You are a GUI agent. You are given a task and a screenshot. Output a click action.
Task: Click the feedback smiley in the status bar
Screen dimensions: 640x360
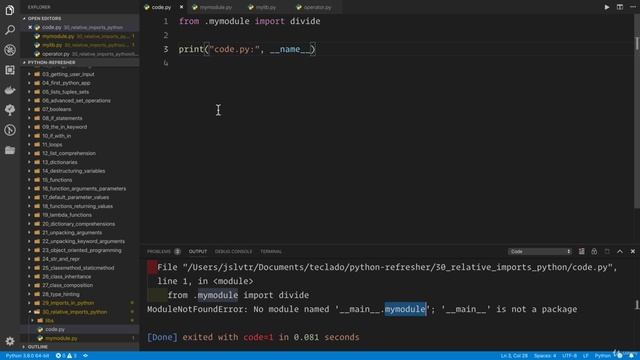620,356
